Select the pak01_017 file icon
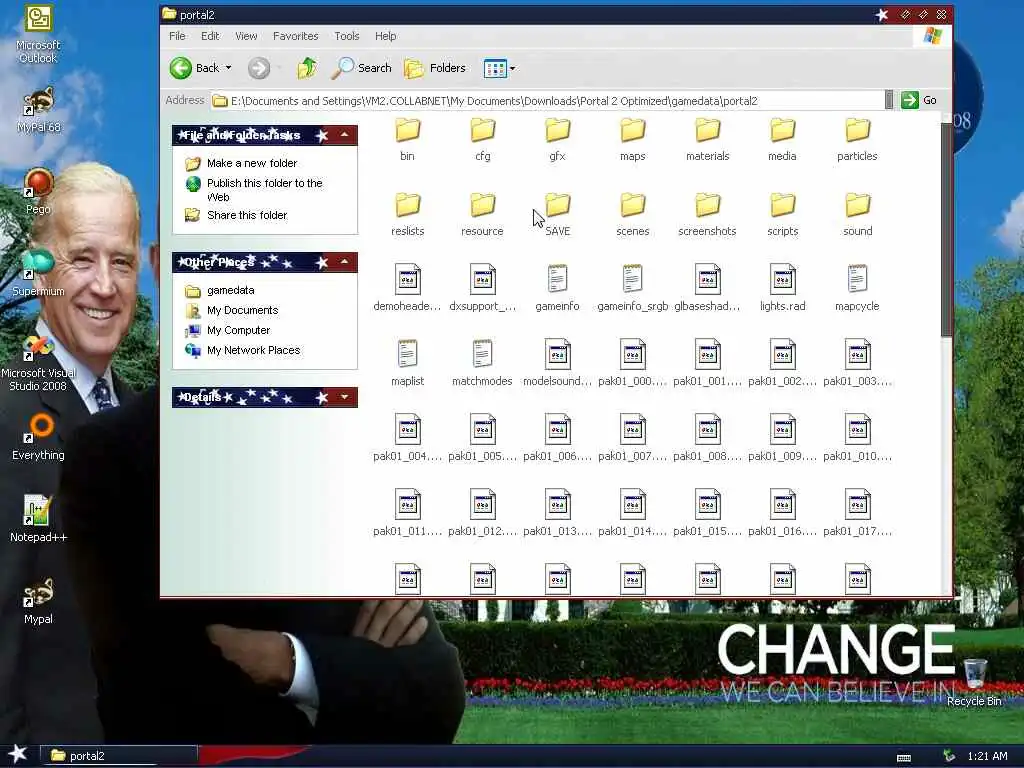The width and height of the screenshot is (1024, 768). pos(857,504)
